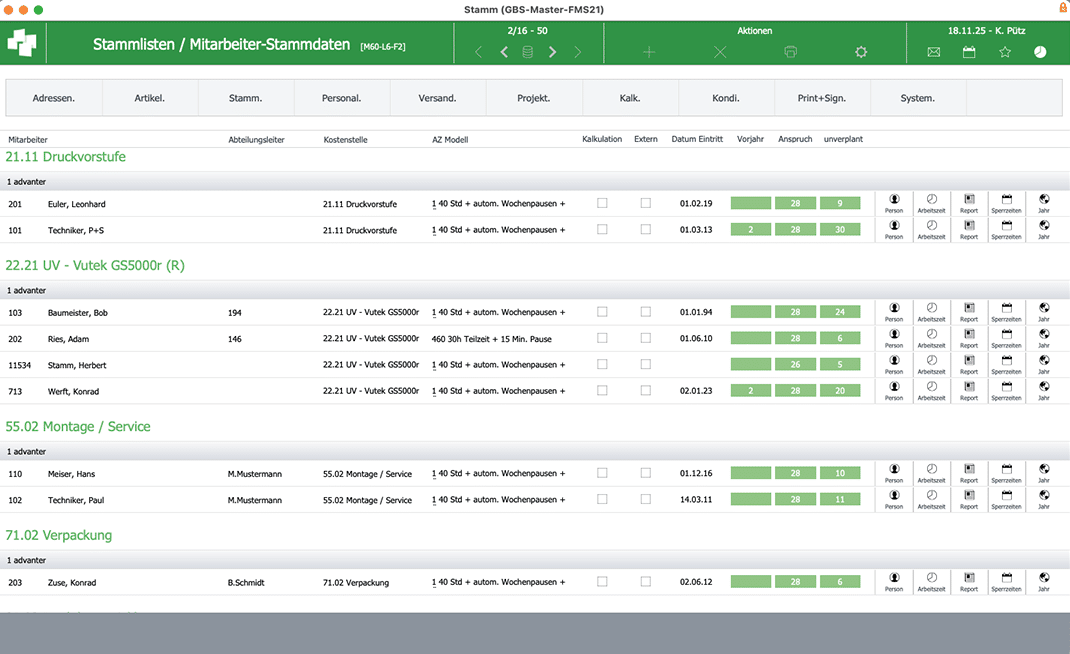Enable Kalkulation checkbox for Techniker, Paul
Screen dimensions: 1070x654
[x=602, y=499]
